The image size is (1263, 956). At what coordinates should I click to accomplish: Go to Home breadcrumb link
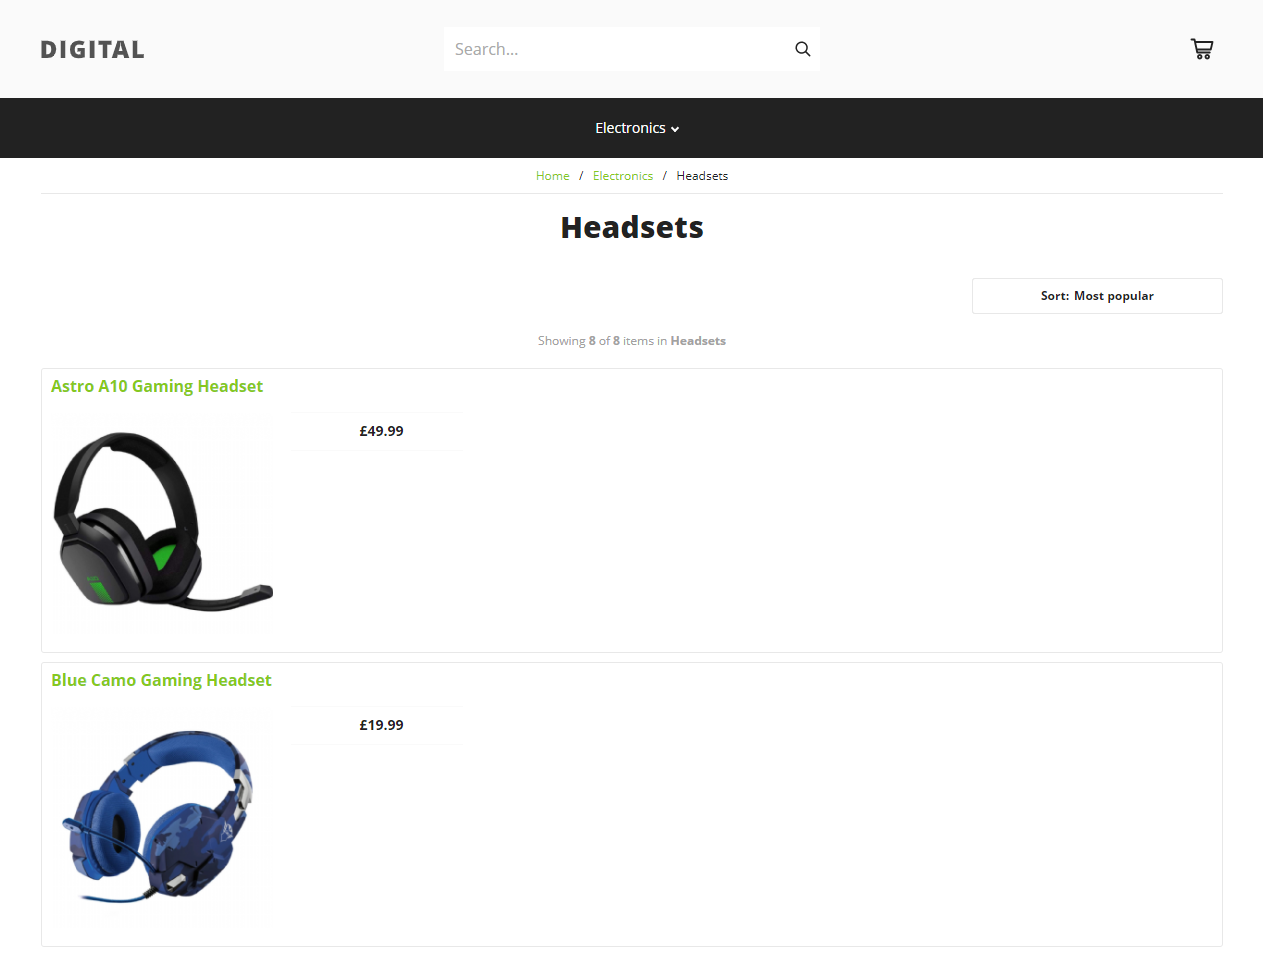pos(552,176)
